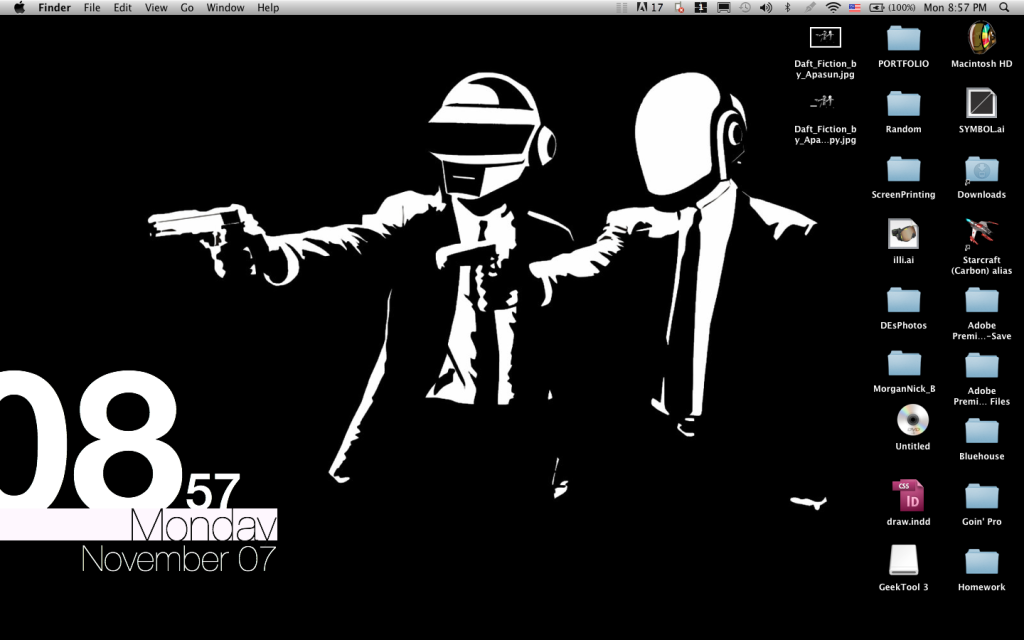The height and width of the screenshot is (640, 1024).
Task: Open the SYMBOL.ai Illustrator file
Action: point(980,106)
